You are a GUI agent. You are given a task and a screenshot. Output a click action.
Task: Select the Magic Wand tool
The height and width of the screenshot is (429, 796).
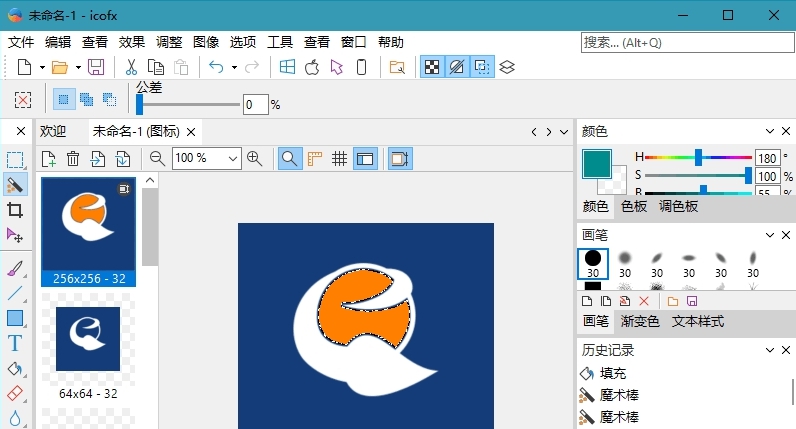[15, 185]
